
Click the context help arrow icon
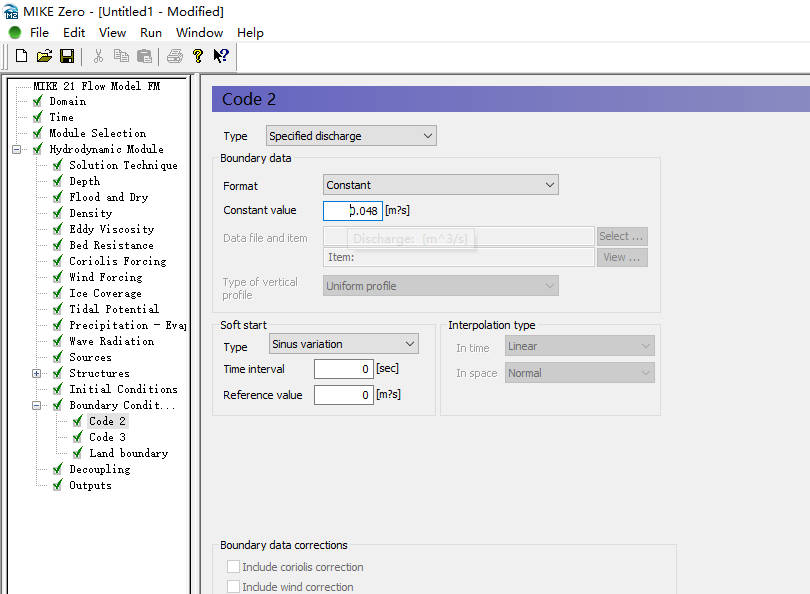coord(221,56)
